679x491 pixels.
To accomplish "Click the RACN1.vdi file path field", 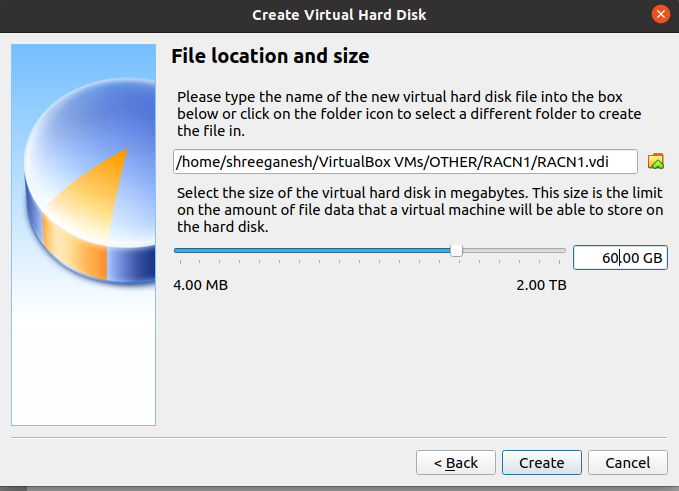I will pos(405,162).
